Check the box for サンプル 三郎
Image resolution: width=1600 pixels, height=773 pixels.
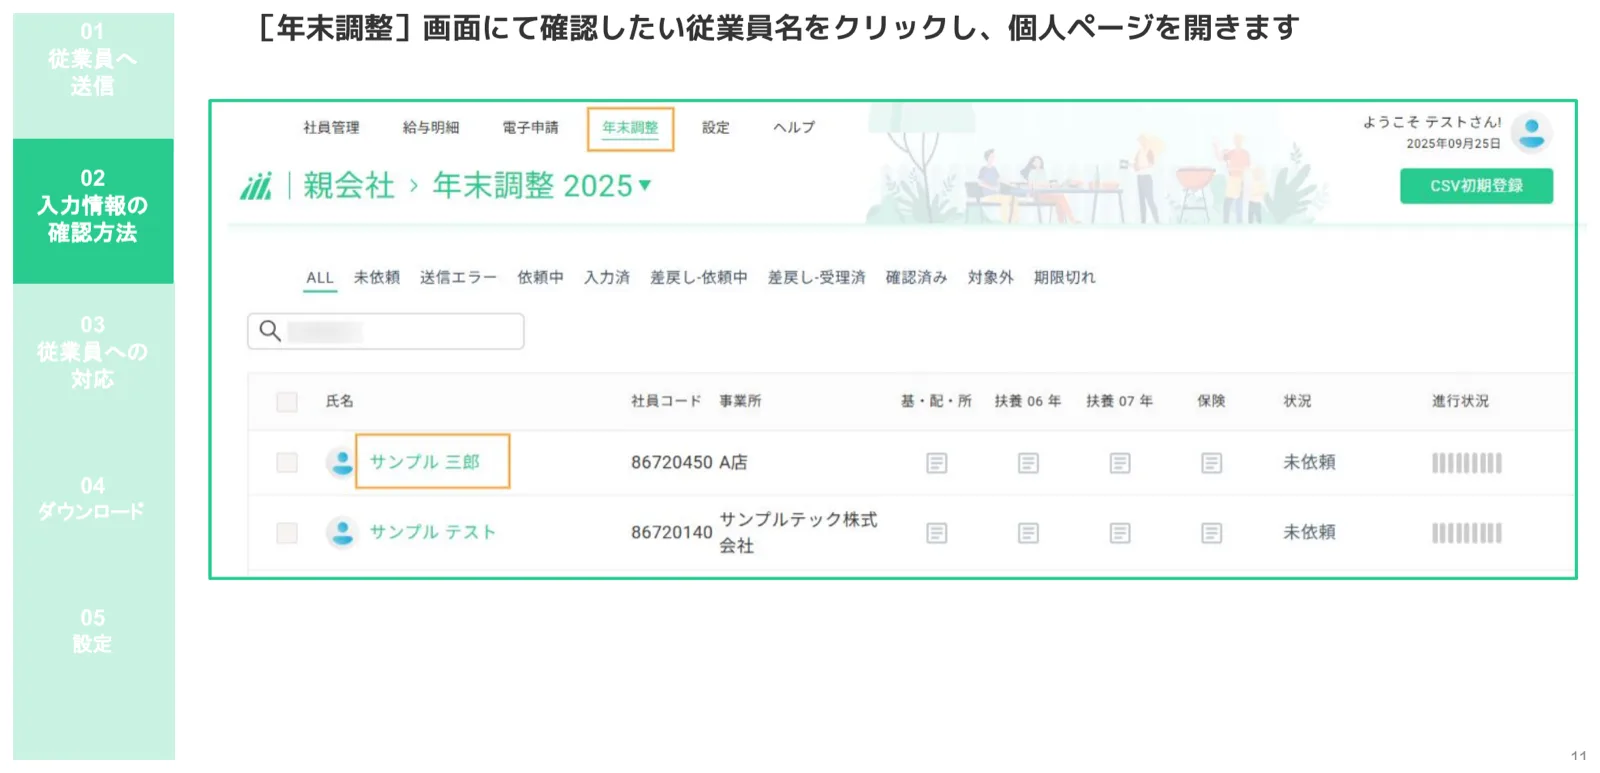(287, 463)
